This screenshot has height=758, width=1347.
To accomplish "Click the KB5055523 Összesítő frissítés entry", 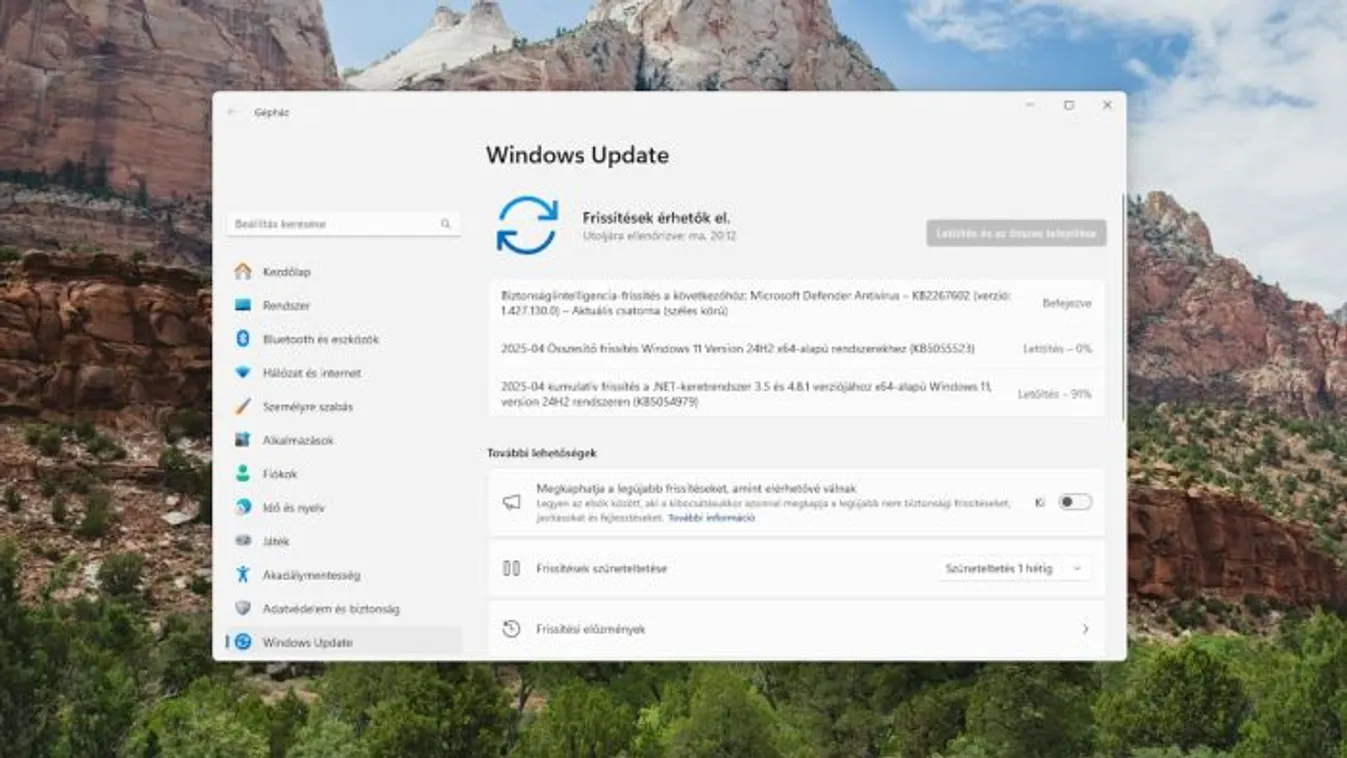I will (x=797, y=348).
